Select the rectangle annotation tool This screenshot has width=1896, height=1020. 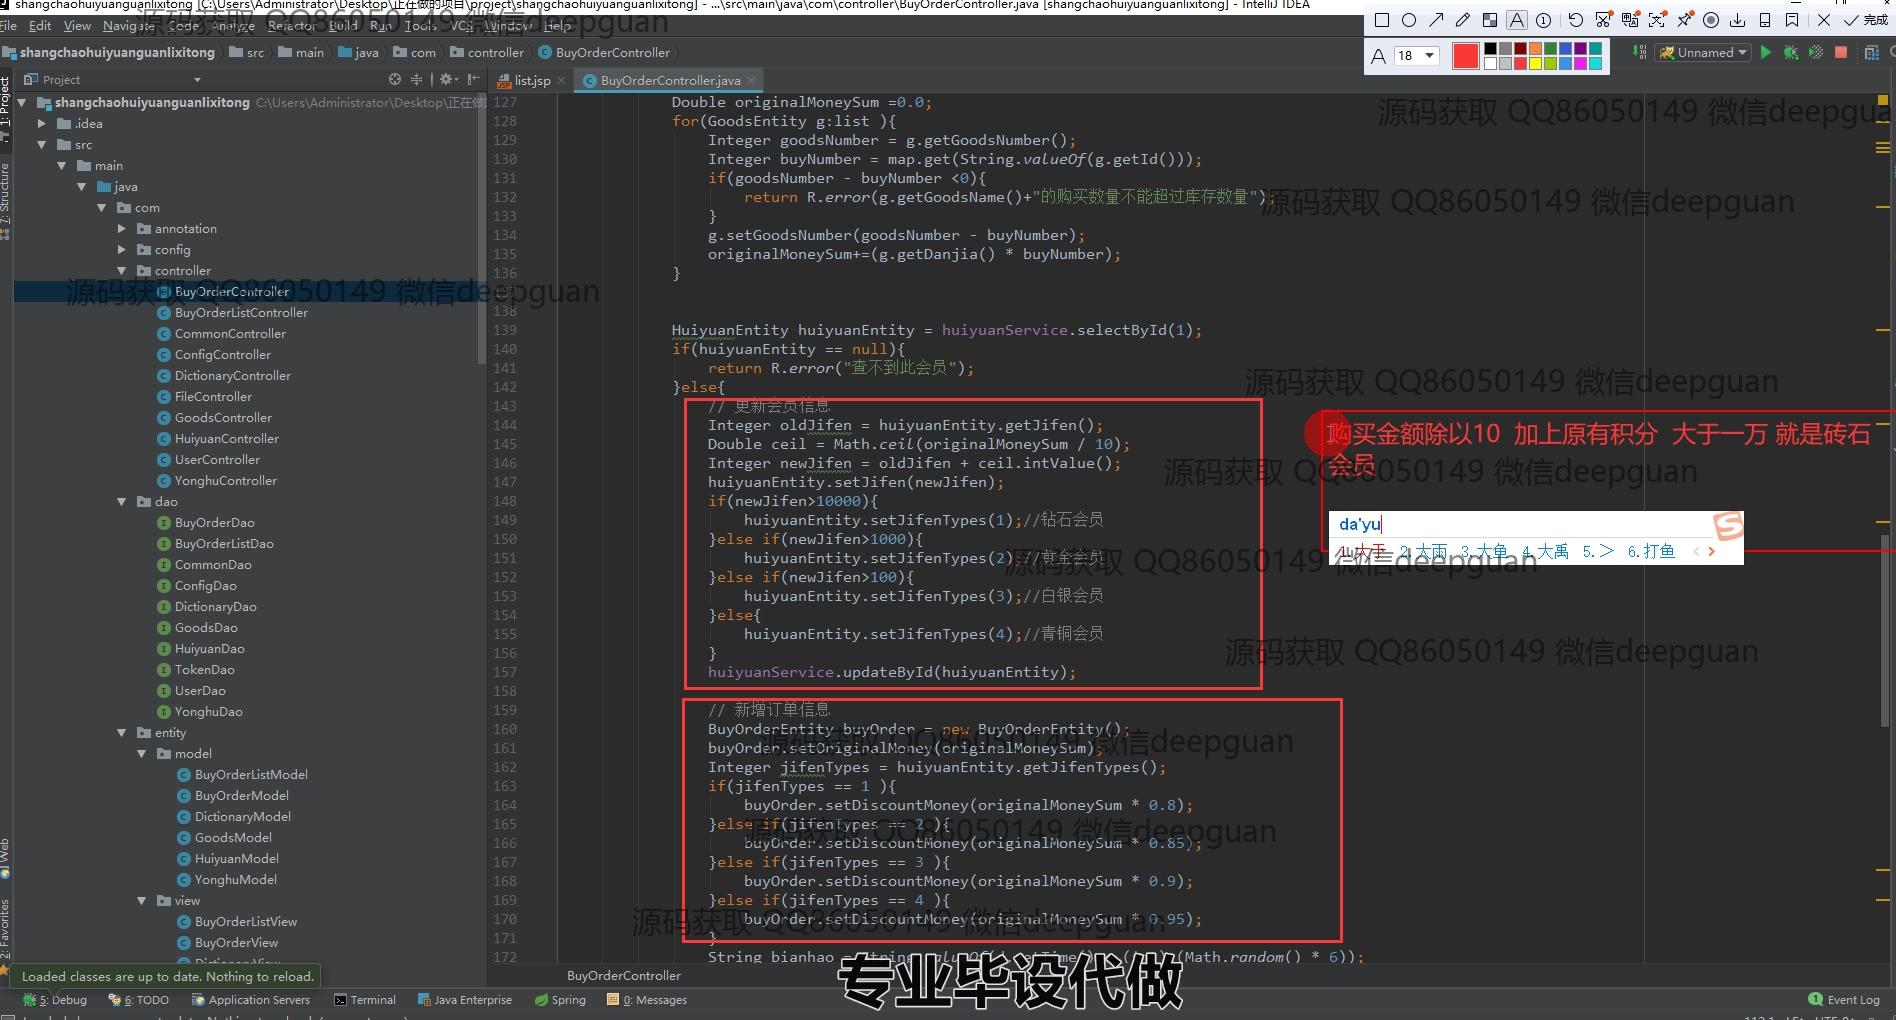1382,20
